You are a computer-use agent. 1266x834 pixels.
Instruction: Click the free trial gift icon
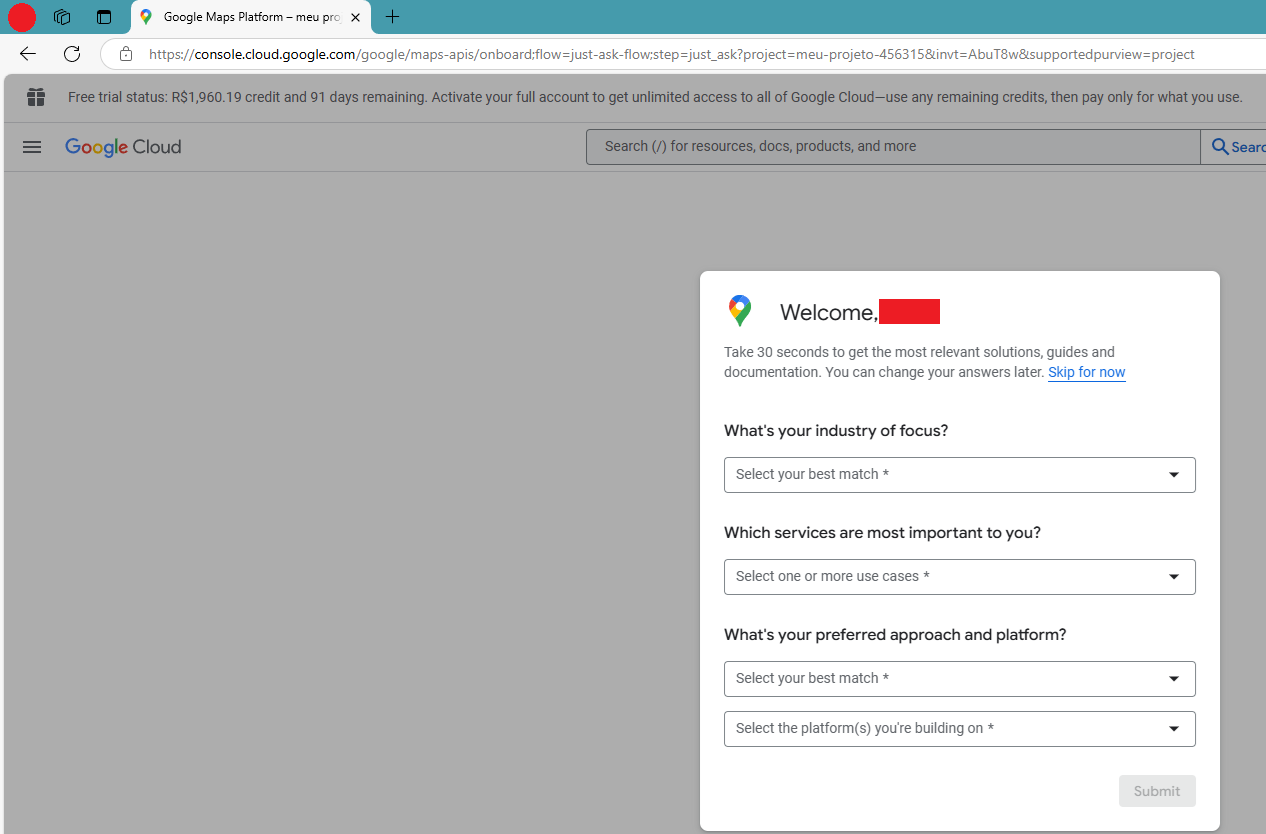pyautogui.click(x=35, y=97)
